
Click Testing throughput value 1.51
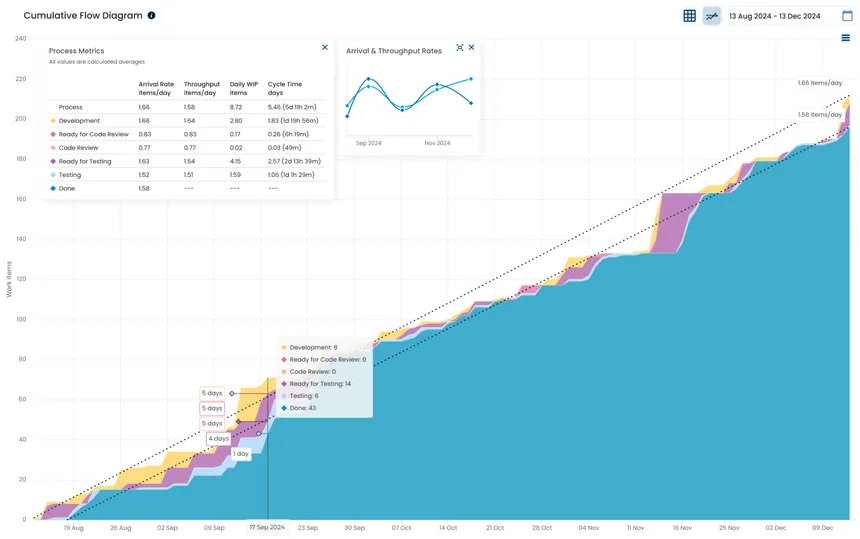pos(188,175)
